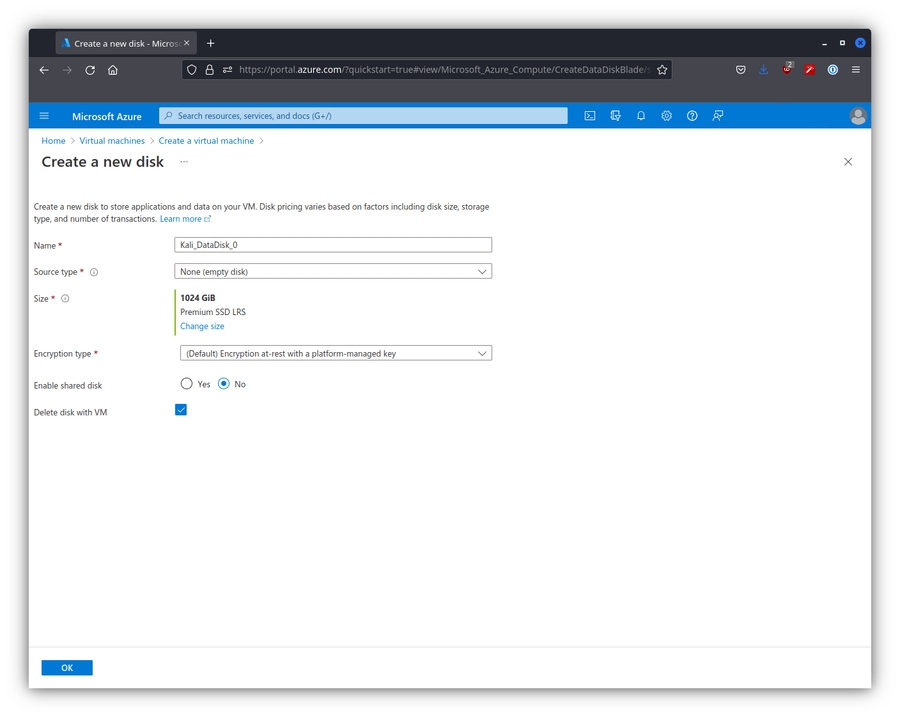Select Yes for Enable shared disk

tap(187, 384)
